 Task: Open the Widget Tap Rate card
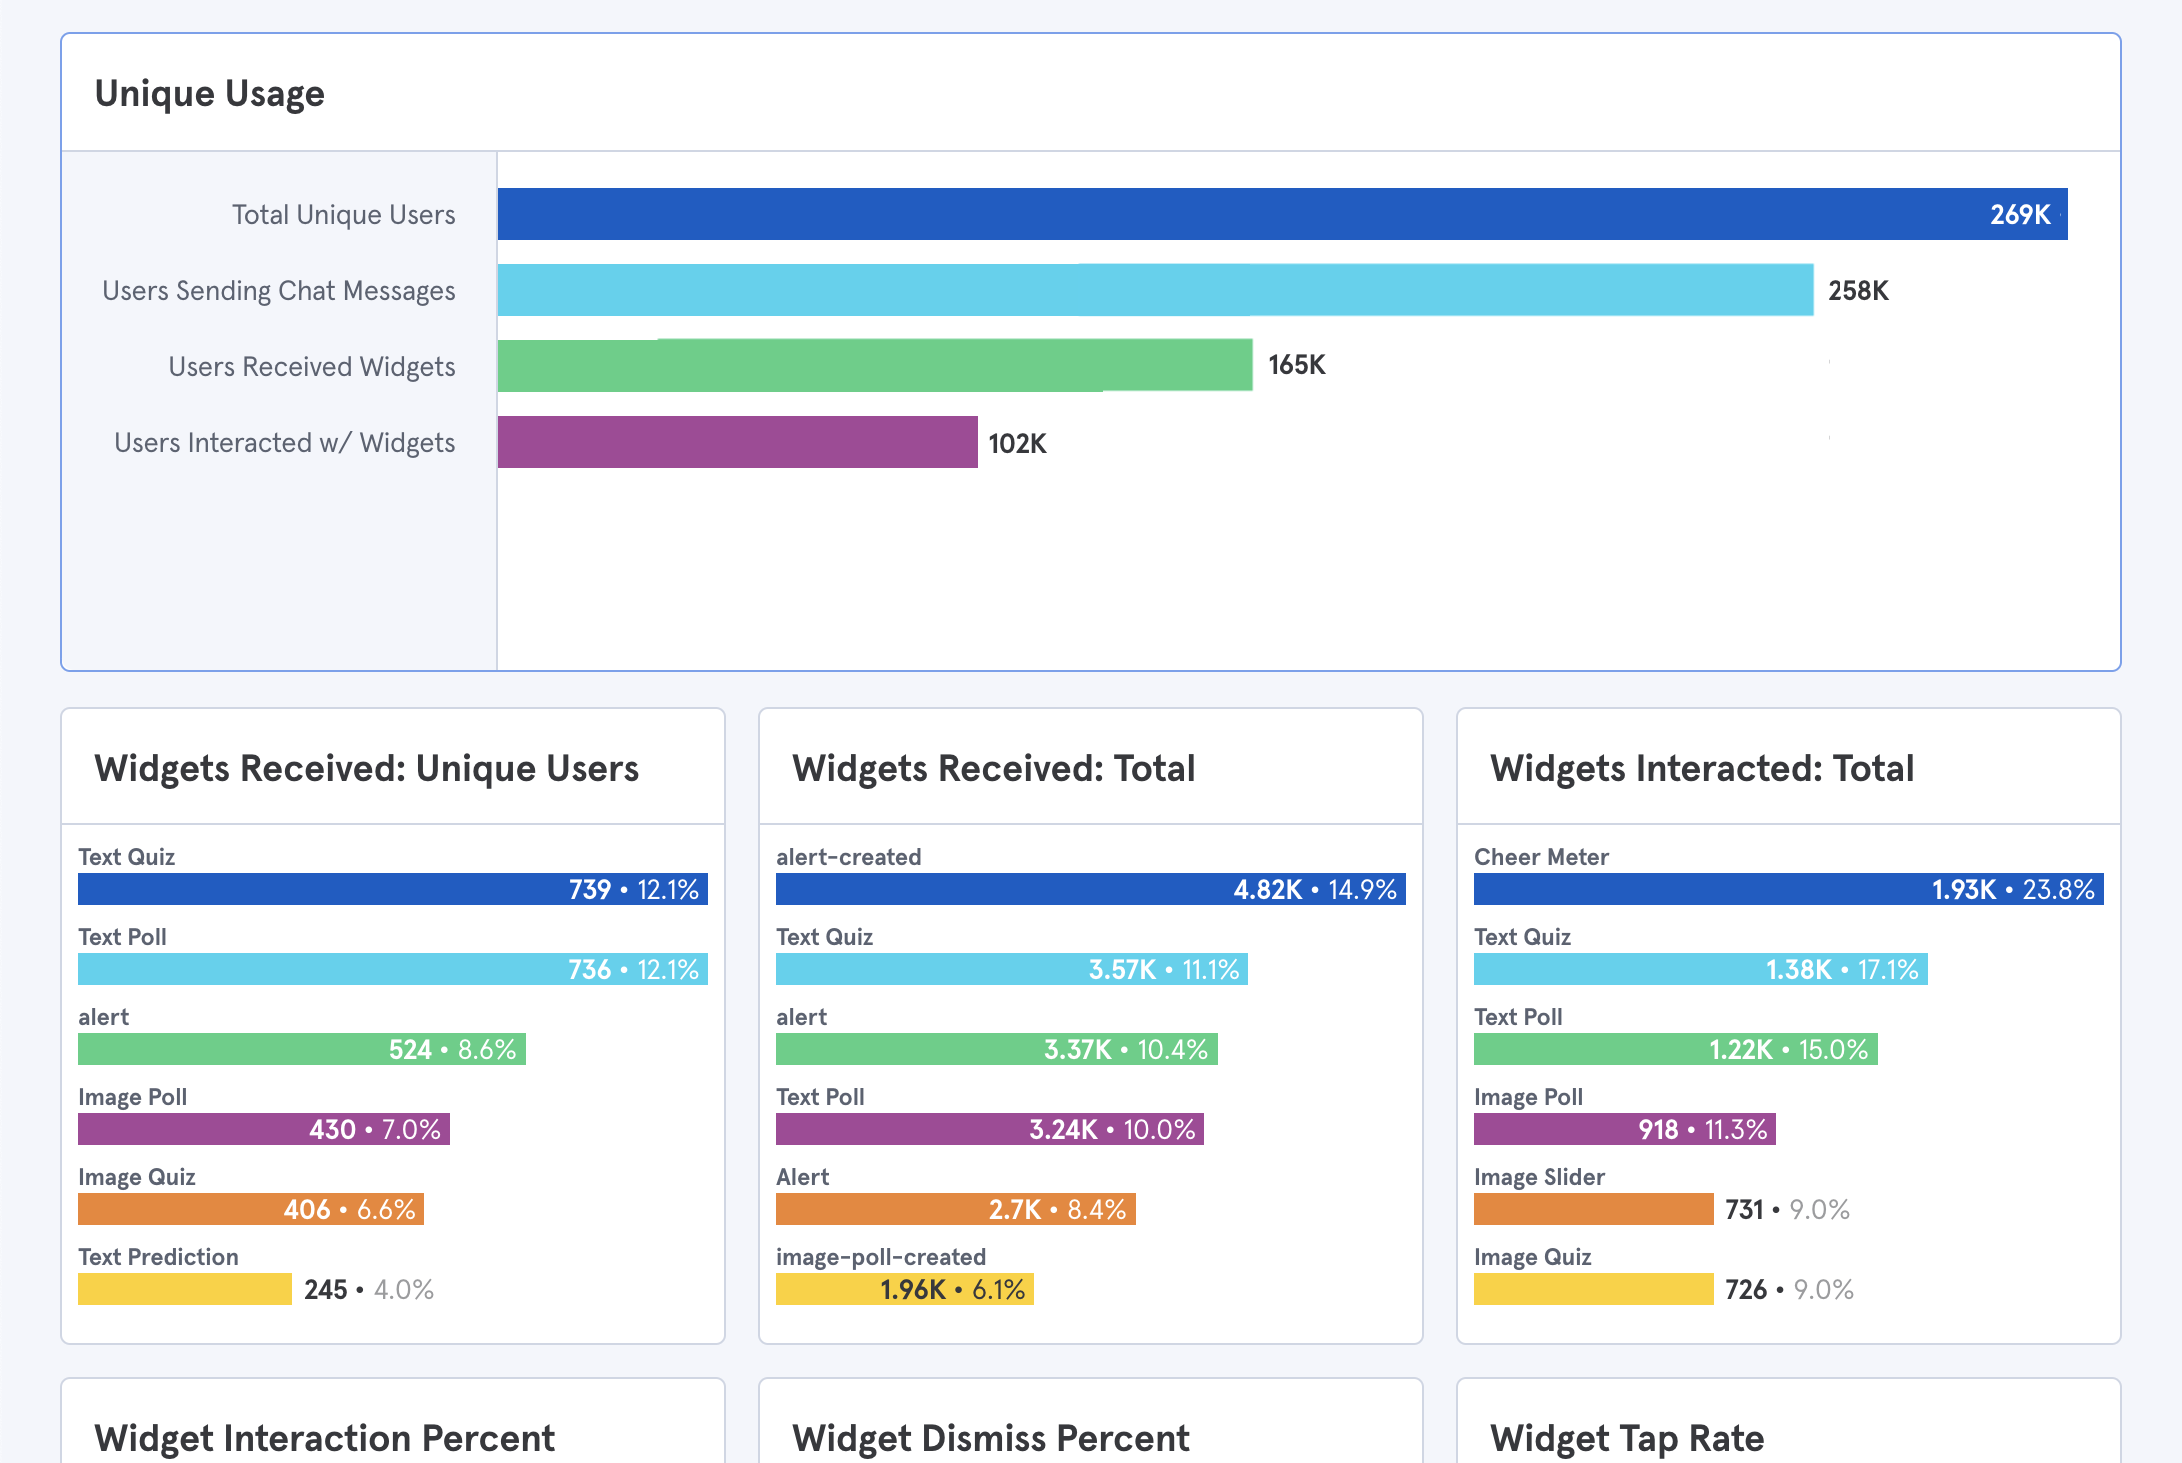[x=1626, y=1437]
